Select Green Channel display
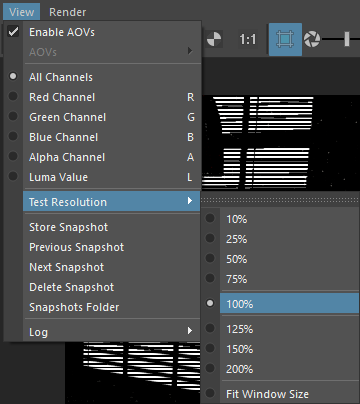Screen dimensions: 360x404 click(x=102, y=117)
